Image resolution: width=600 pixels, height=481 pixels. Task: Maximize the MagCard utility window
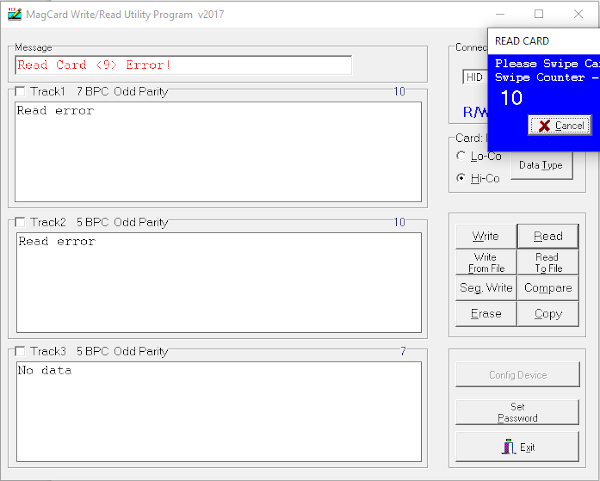coord(539,14)
